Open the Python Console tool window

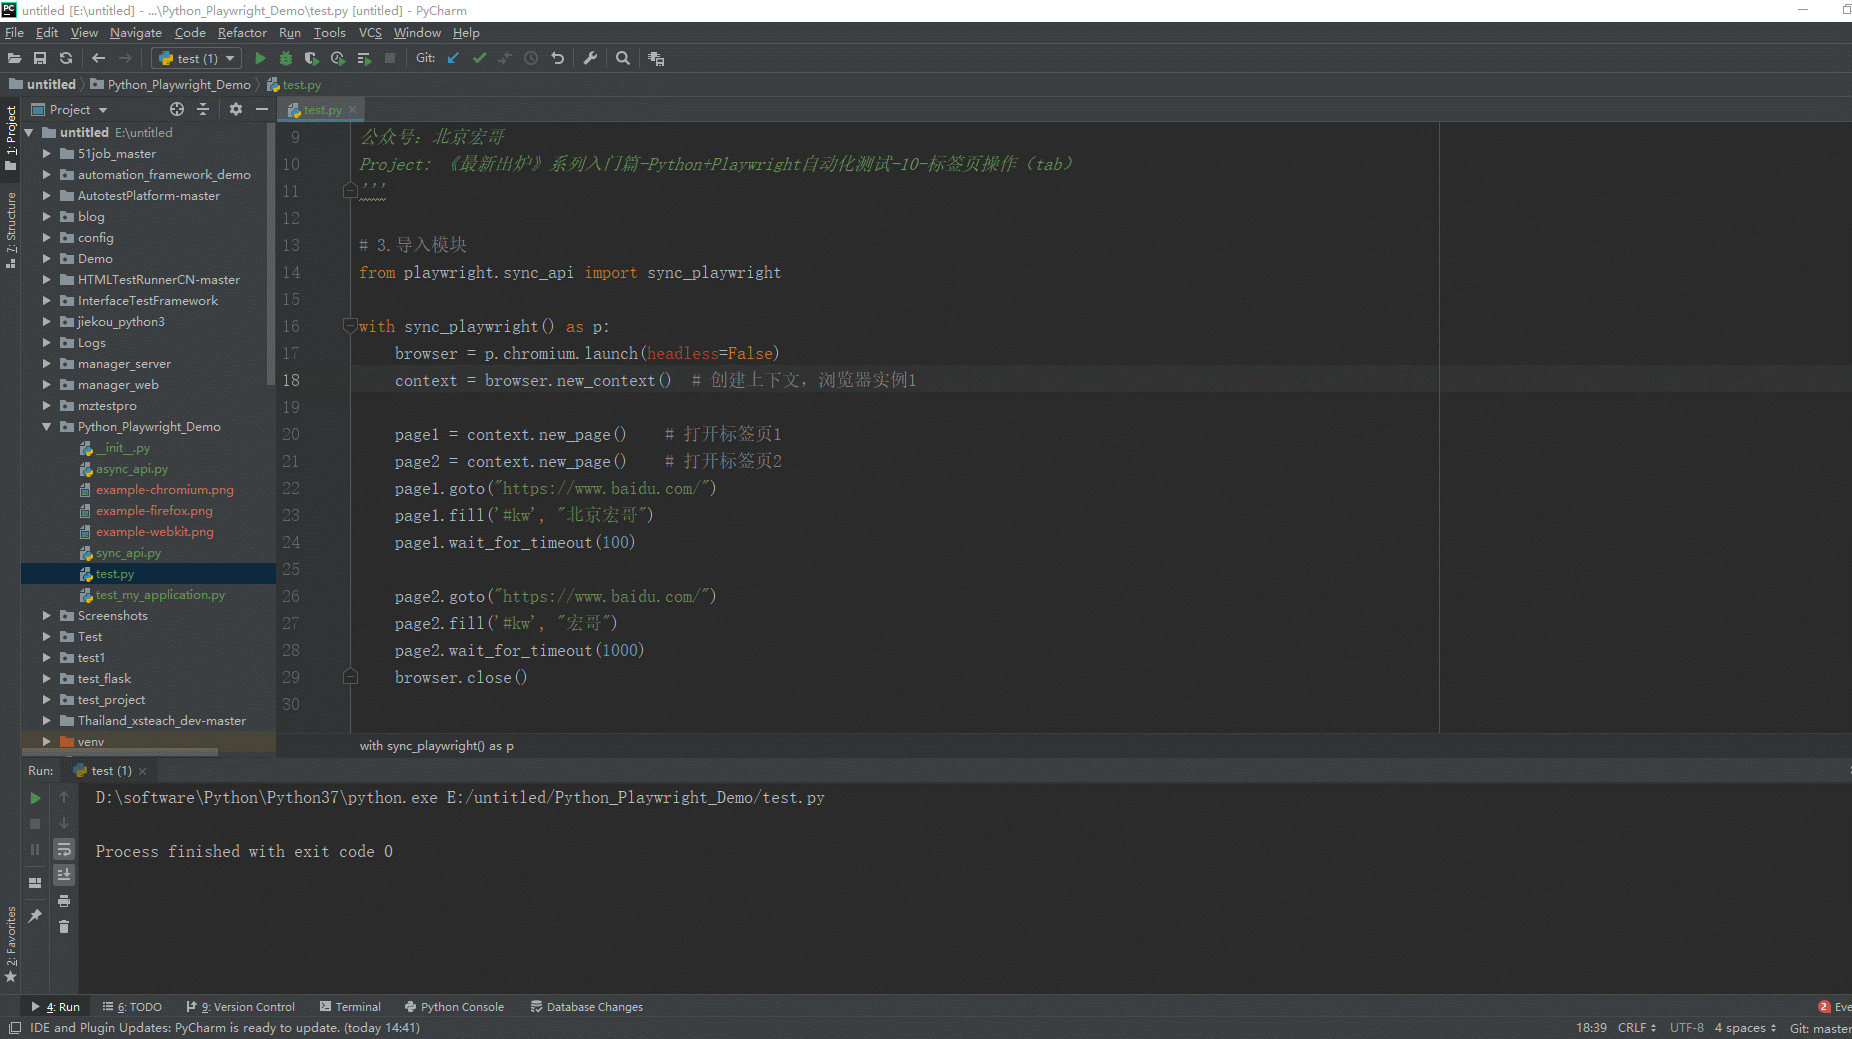click(x=454, y=1007)
